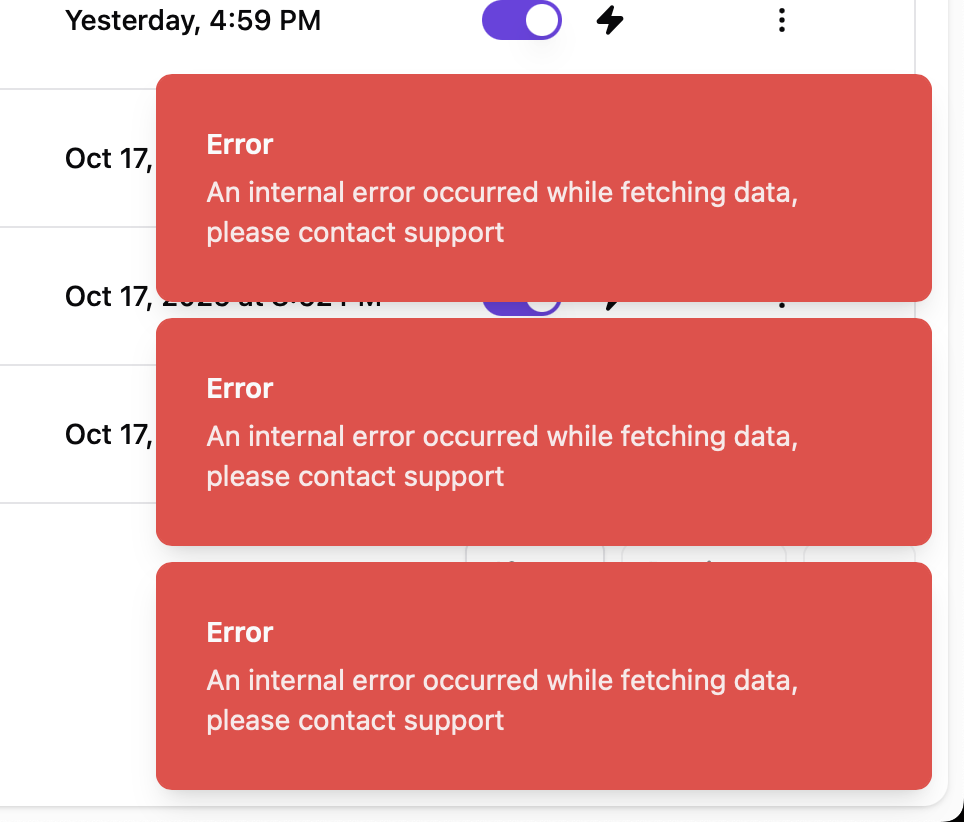Select the half-covered "Oct 17" timestamp ending in PM

pyautogui.click(x=107, y=296)
